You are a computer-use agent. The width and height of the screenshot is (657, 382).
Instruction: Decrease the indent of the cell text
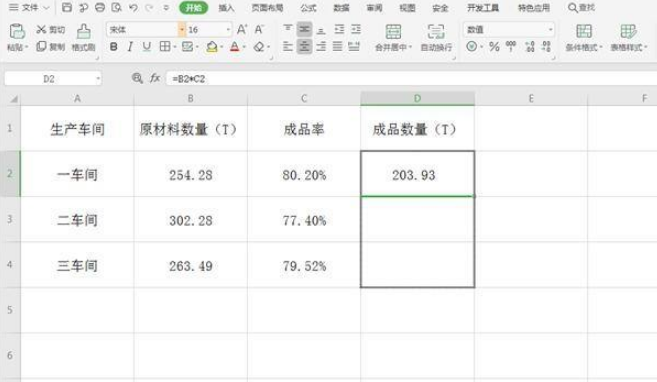pyautogui.click(x=339, y=29)
